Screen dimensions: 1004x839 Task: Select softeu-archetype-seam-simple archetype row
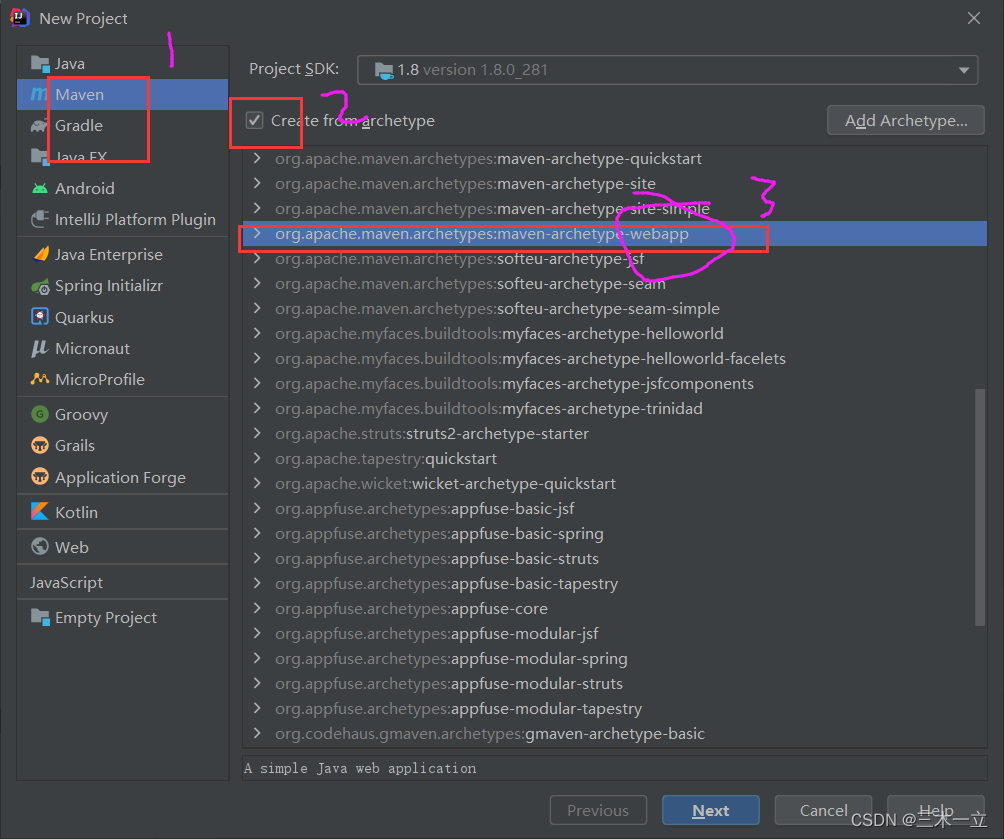[x=615, y=309]
